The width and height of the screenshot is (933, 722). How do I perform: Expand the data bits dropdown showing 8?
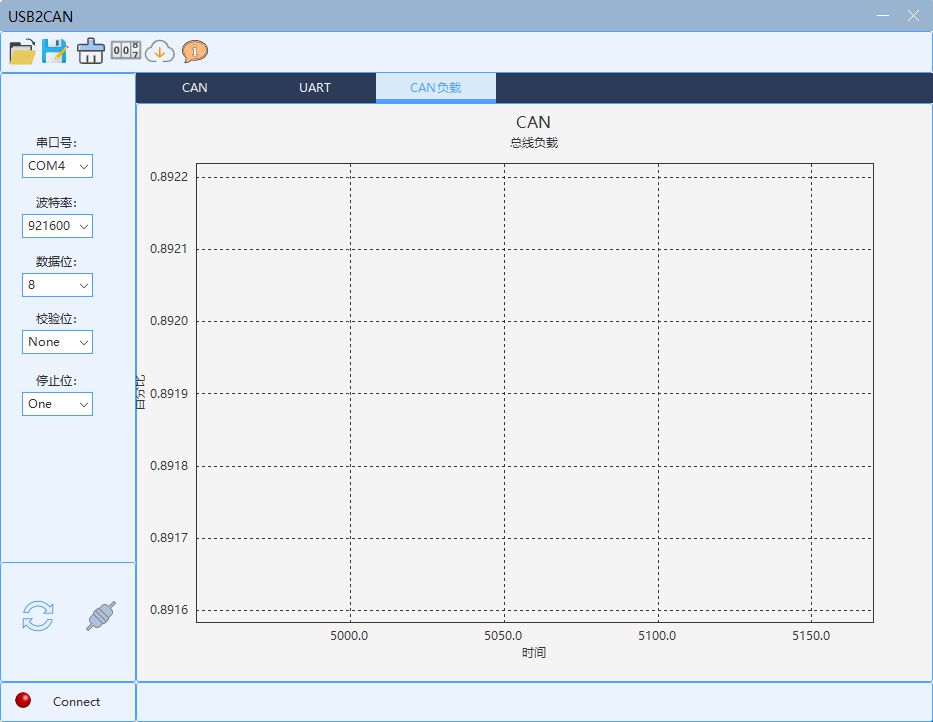pos(58,285)
